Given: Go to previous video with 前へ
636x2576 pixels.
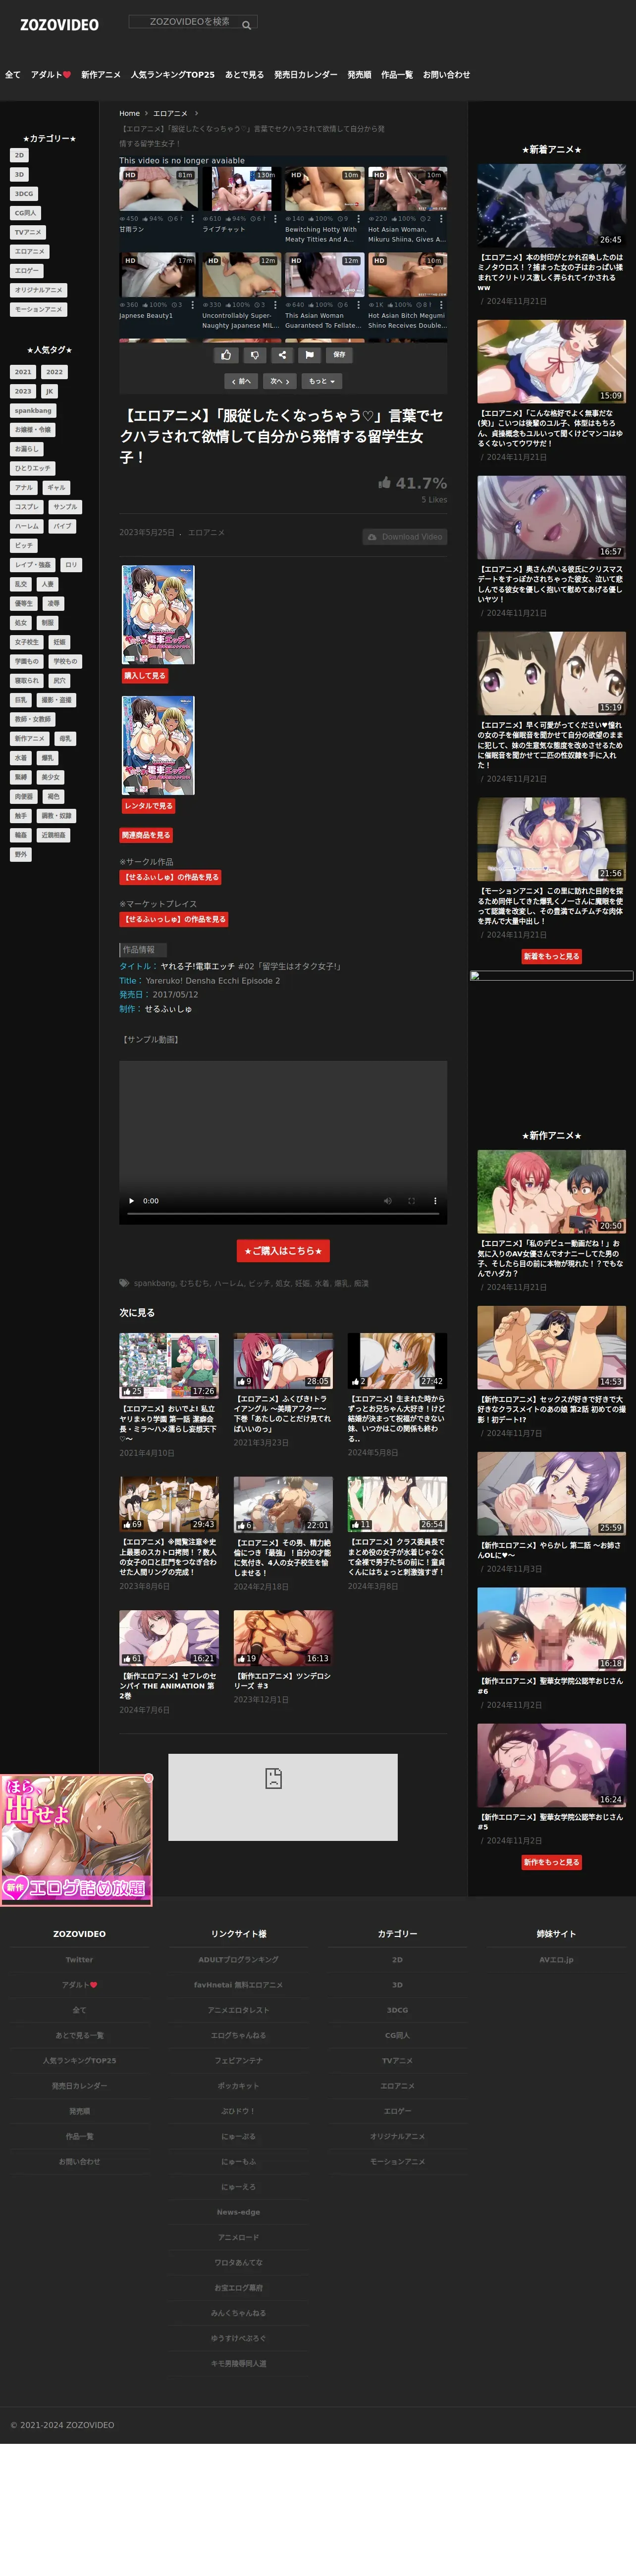Looking at the screenshot, I should [x=241, y=381].
